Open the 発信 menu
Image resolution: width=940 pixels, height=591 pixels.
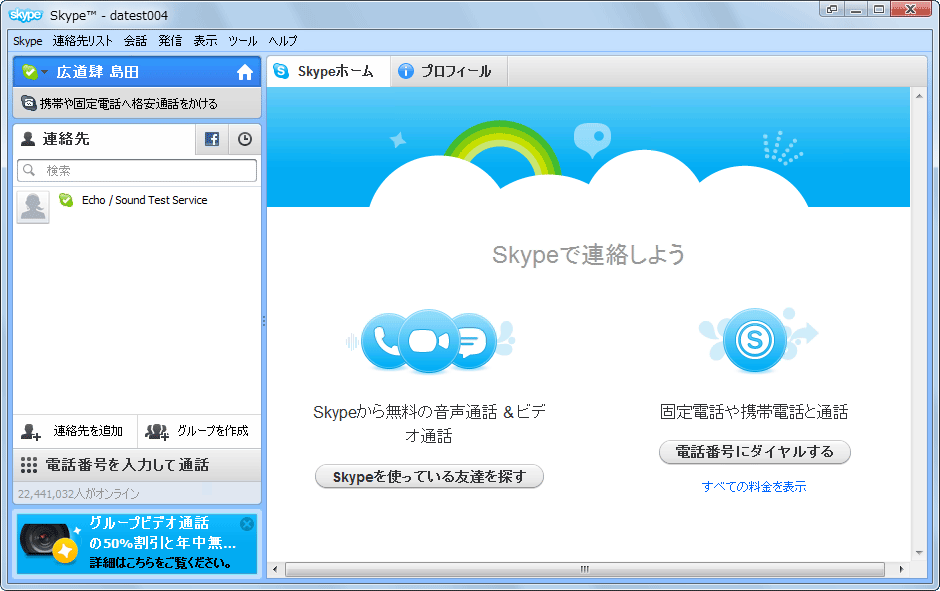tap(170, 41)
